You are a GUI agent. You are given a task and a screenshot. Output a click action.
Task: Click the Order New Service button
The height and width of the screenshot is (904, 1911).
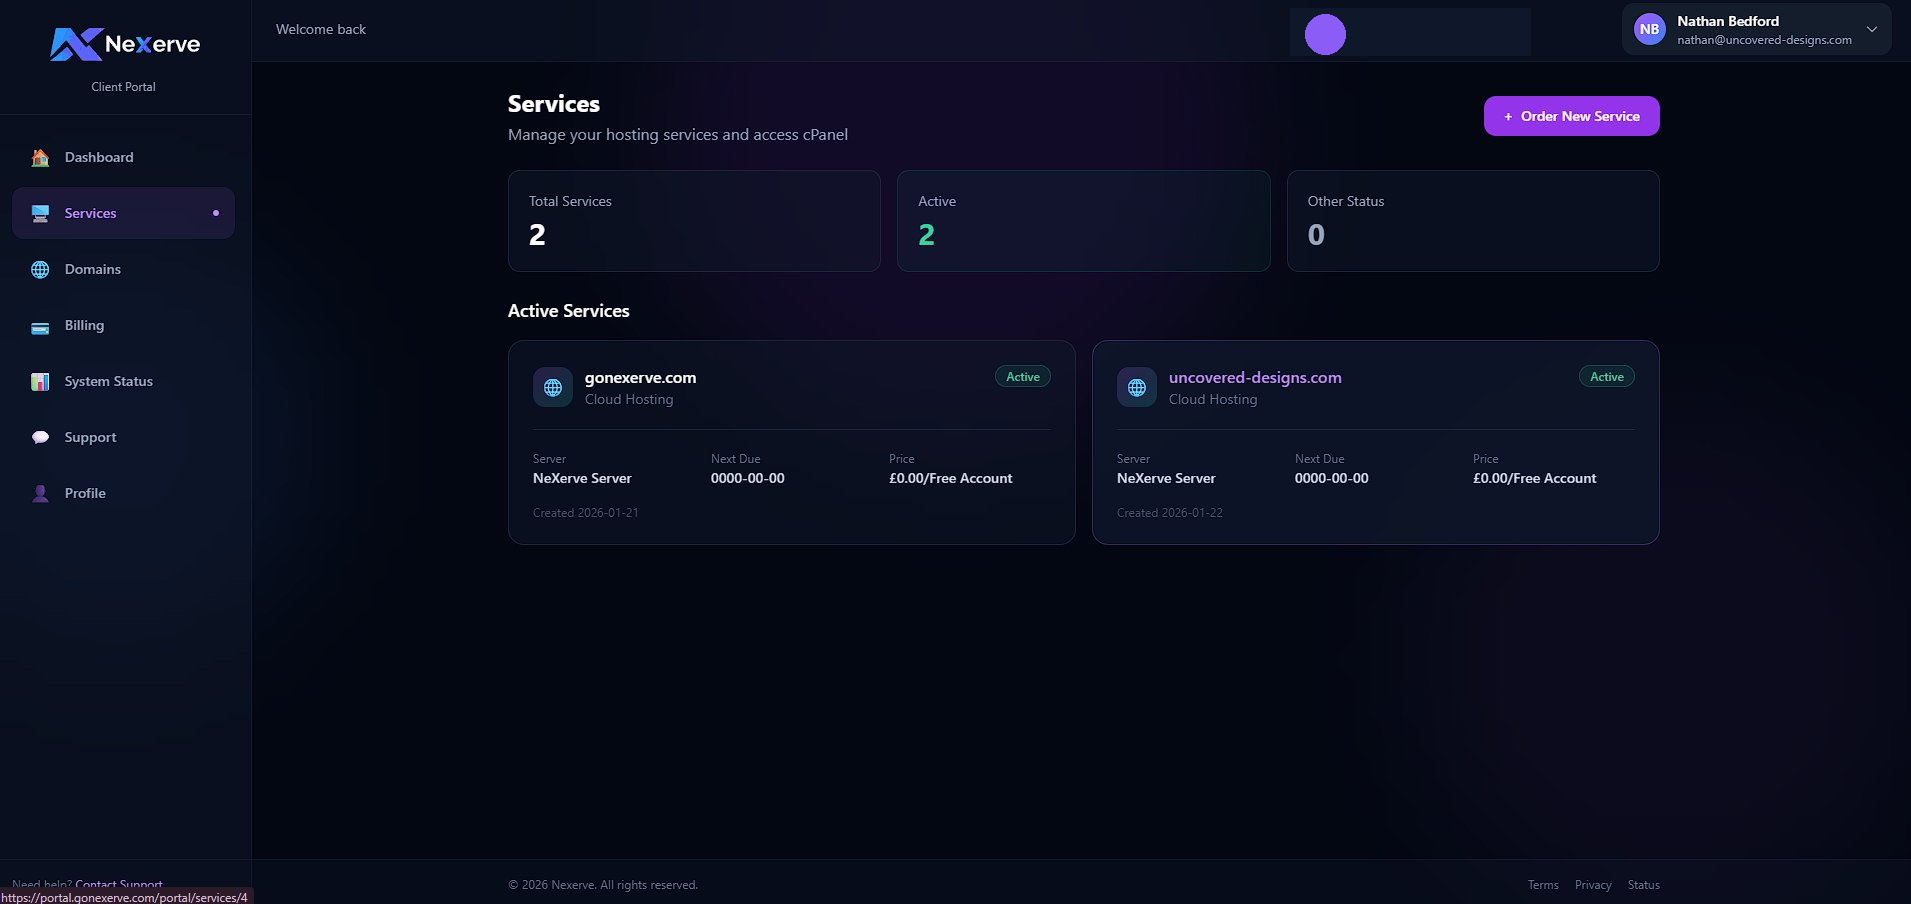[1570, 116]
